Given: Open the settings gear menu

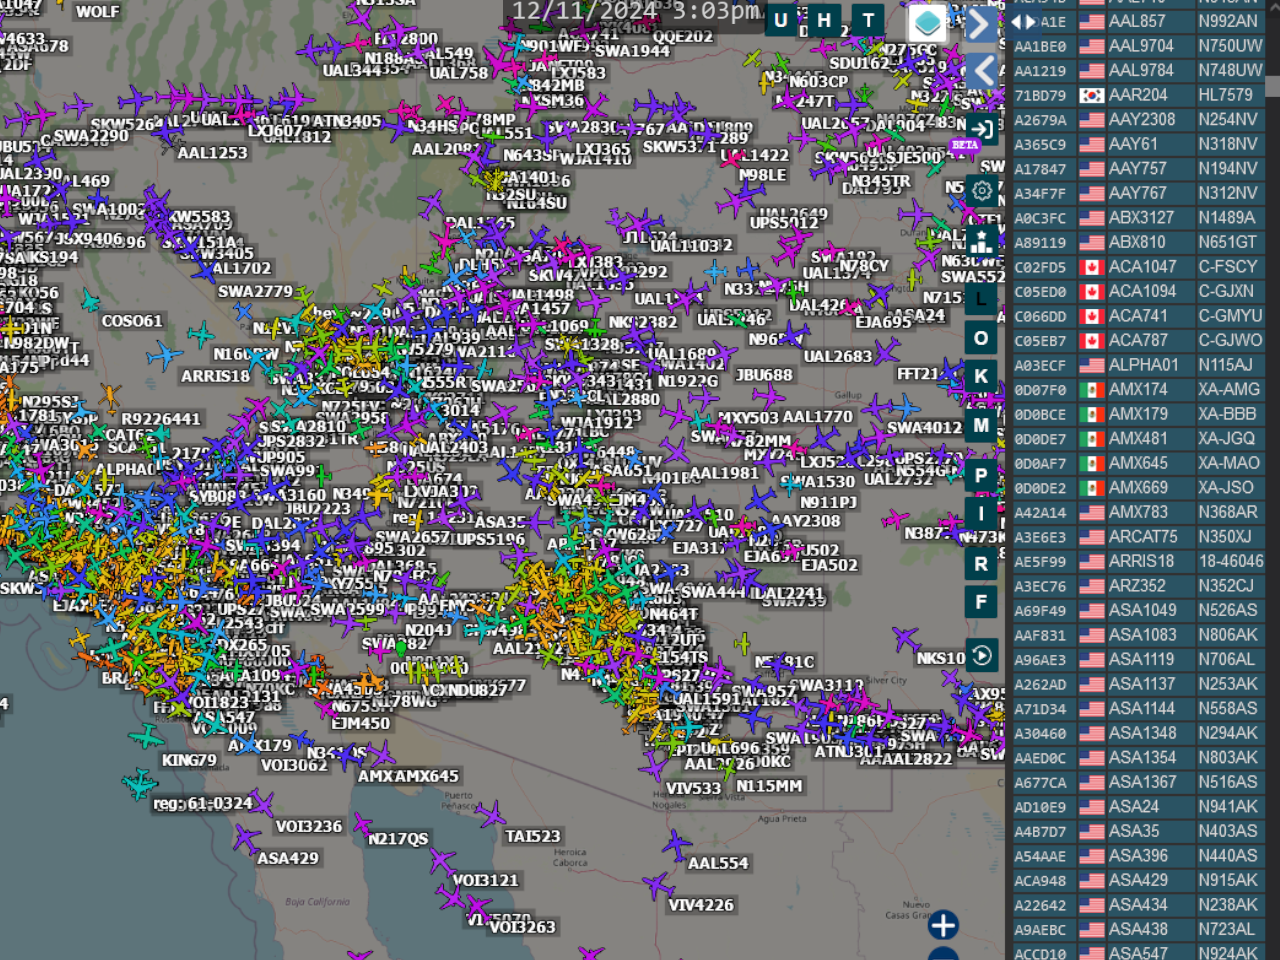Looking at the screenshot, I should click(x=982, y=190).
